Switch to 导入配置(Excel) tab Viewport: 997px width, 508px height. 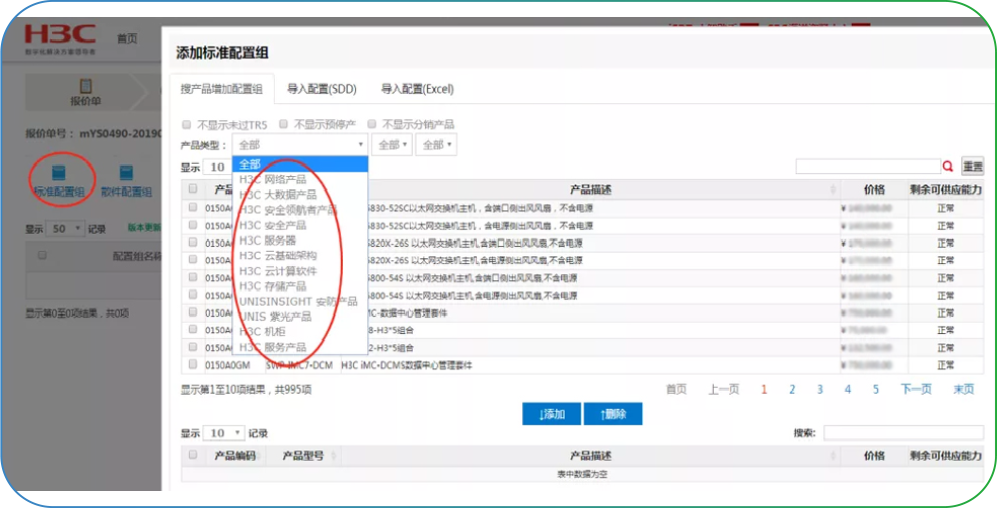tap(418, 89)
